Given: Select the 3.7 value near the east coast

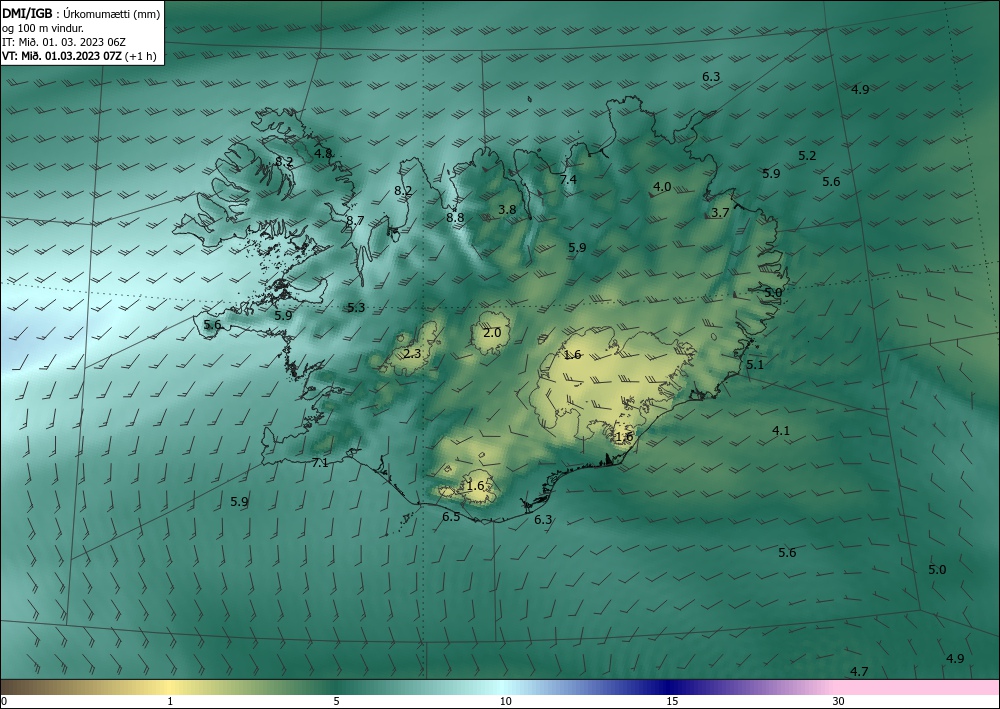Looking at the screenshot, I should 720,213.
